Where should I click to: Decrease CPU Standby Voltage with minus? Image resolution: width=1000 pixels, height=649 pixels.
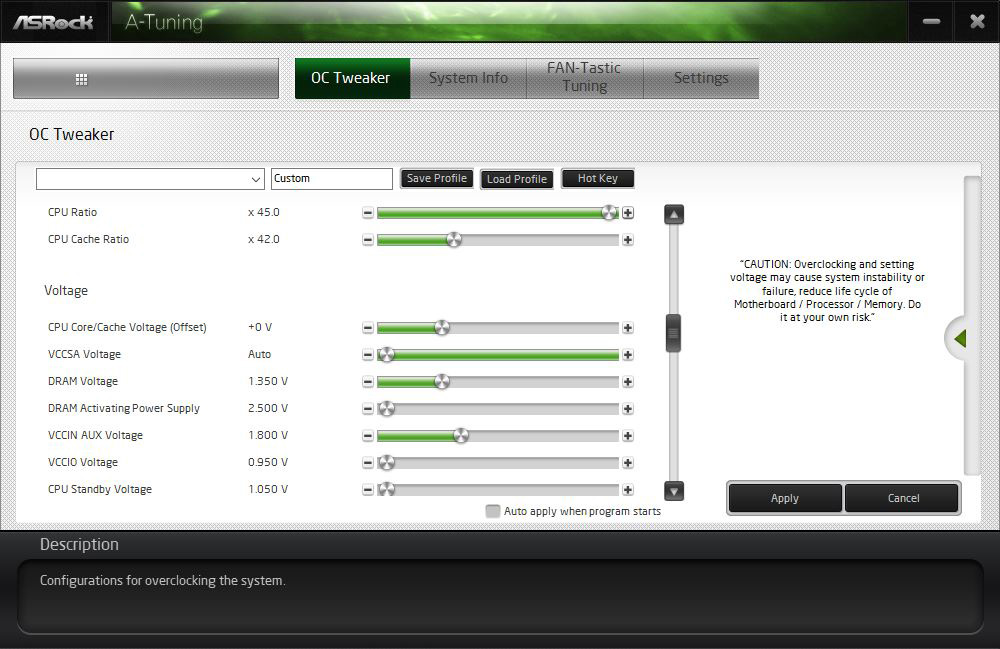pyautogui.click(x=367, y=490)
